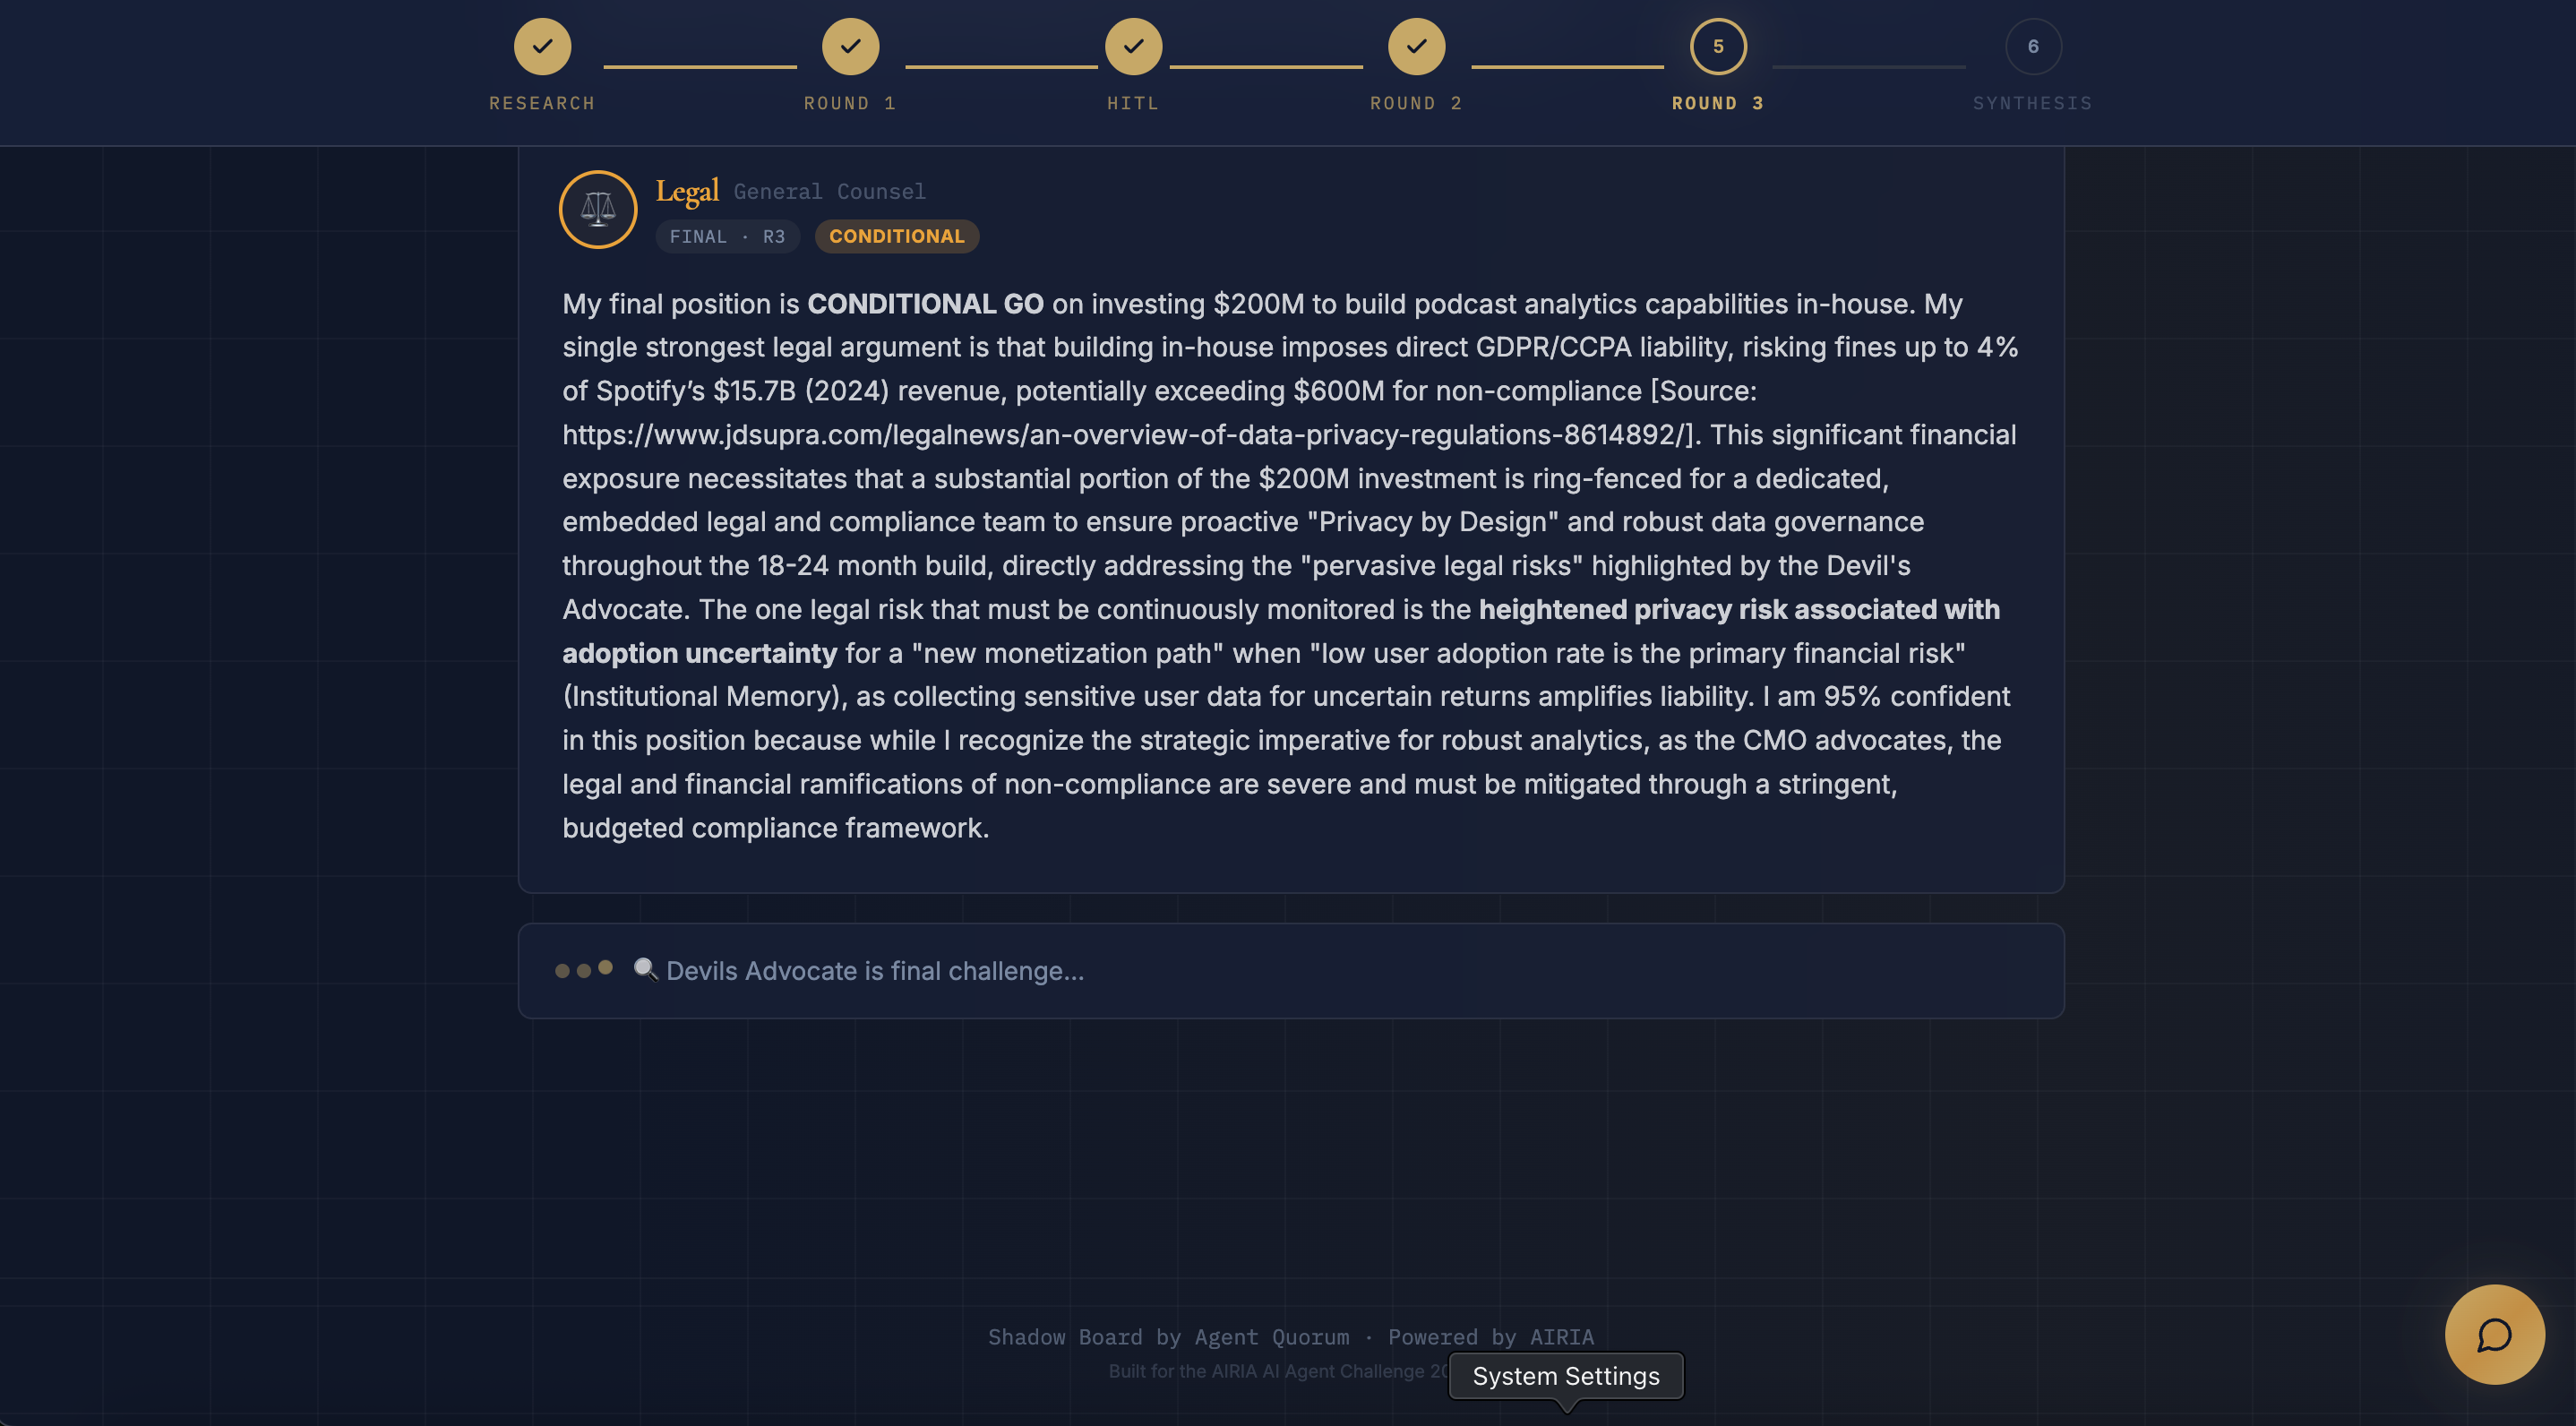Click the System Settings tooltip label

1565,1376
